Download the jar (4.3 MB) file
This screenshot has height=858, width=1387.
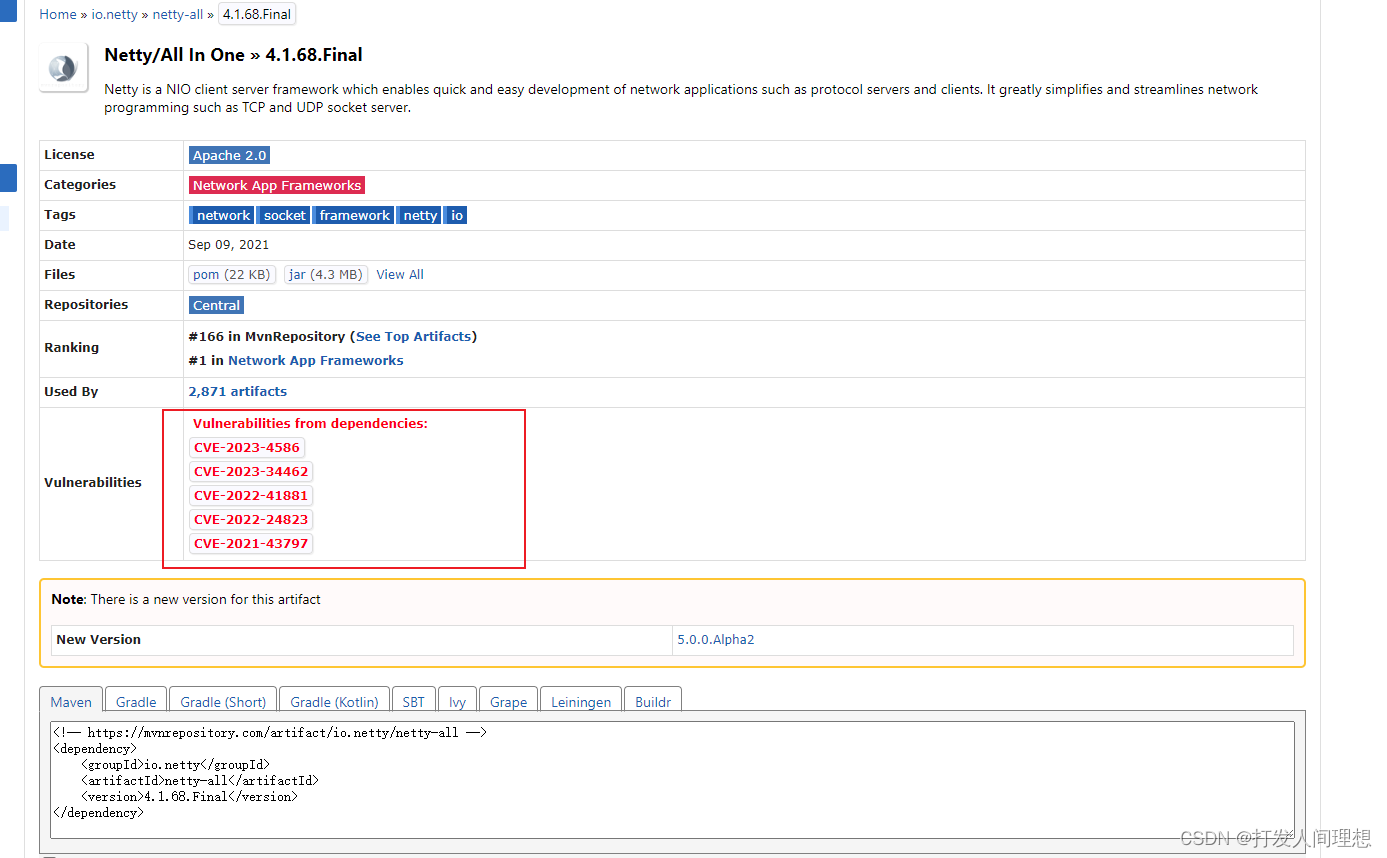(326, 275)
